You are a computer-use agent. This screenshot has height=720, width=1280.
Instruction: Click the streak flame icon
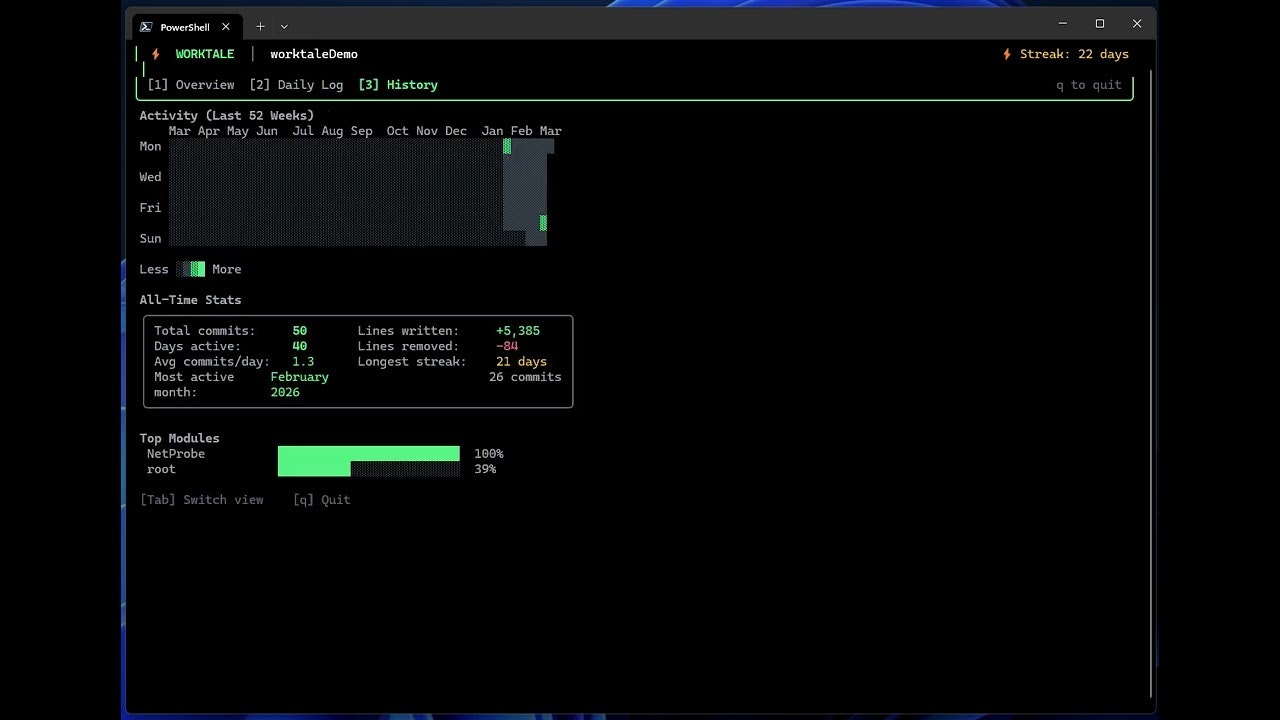(1007, 54)
